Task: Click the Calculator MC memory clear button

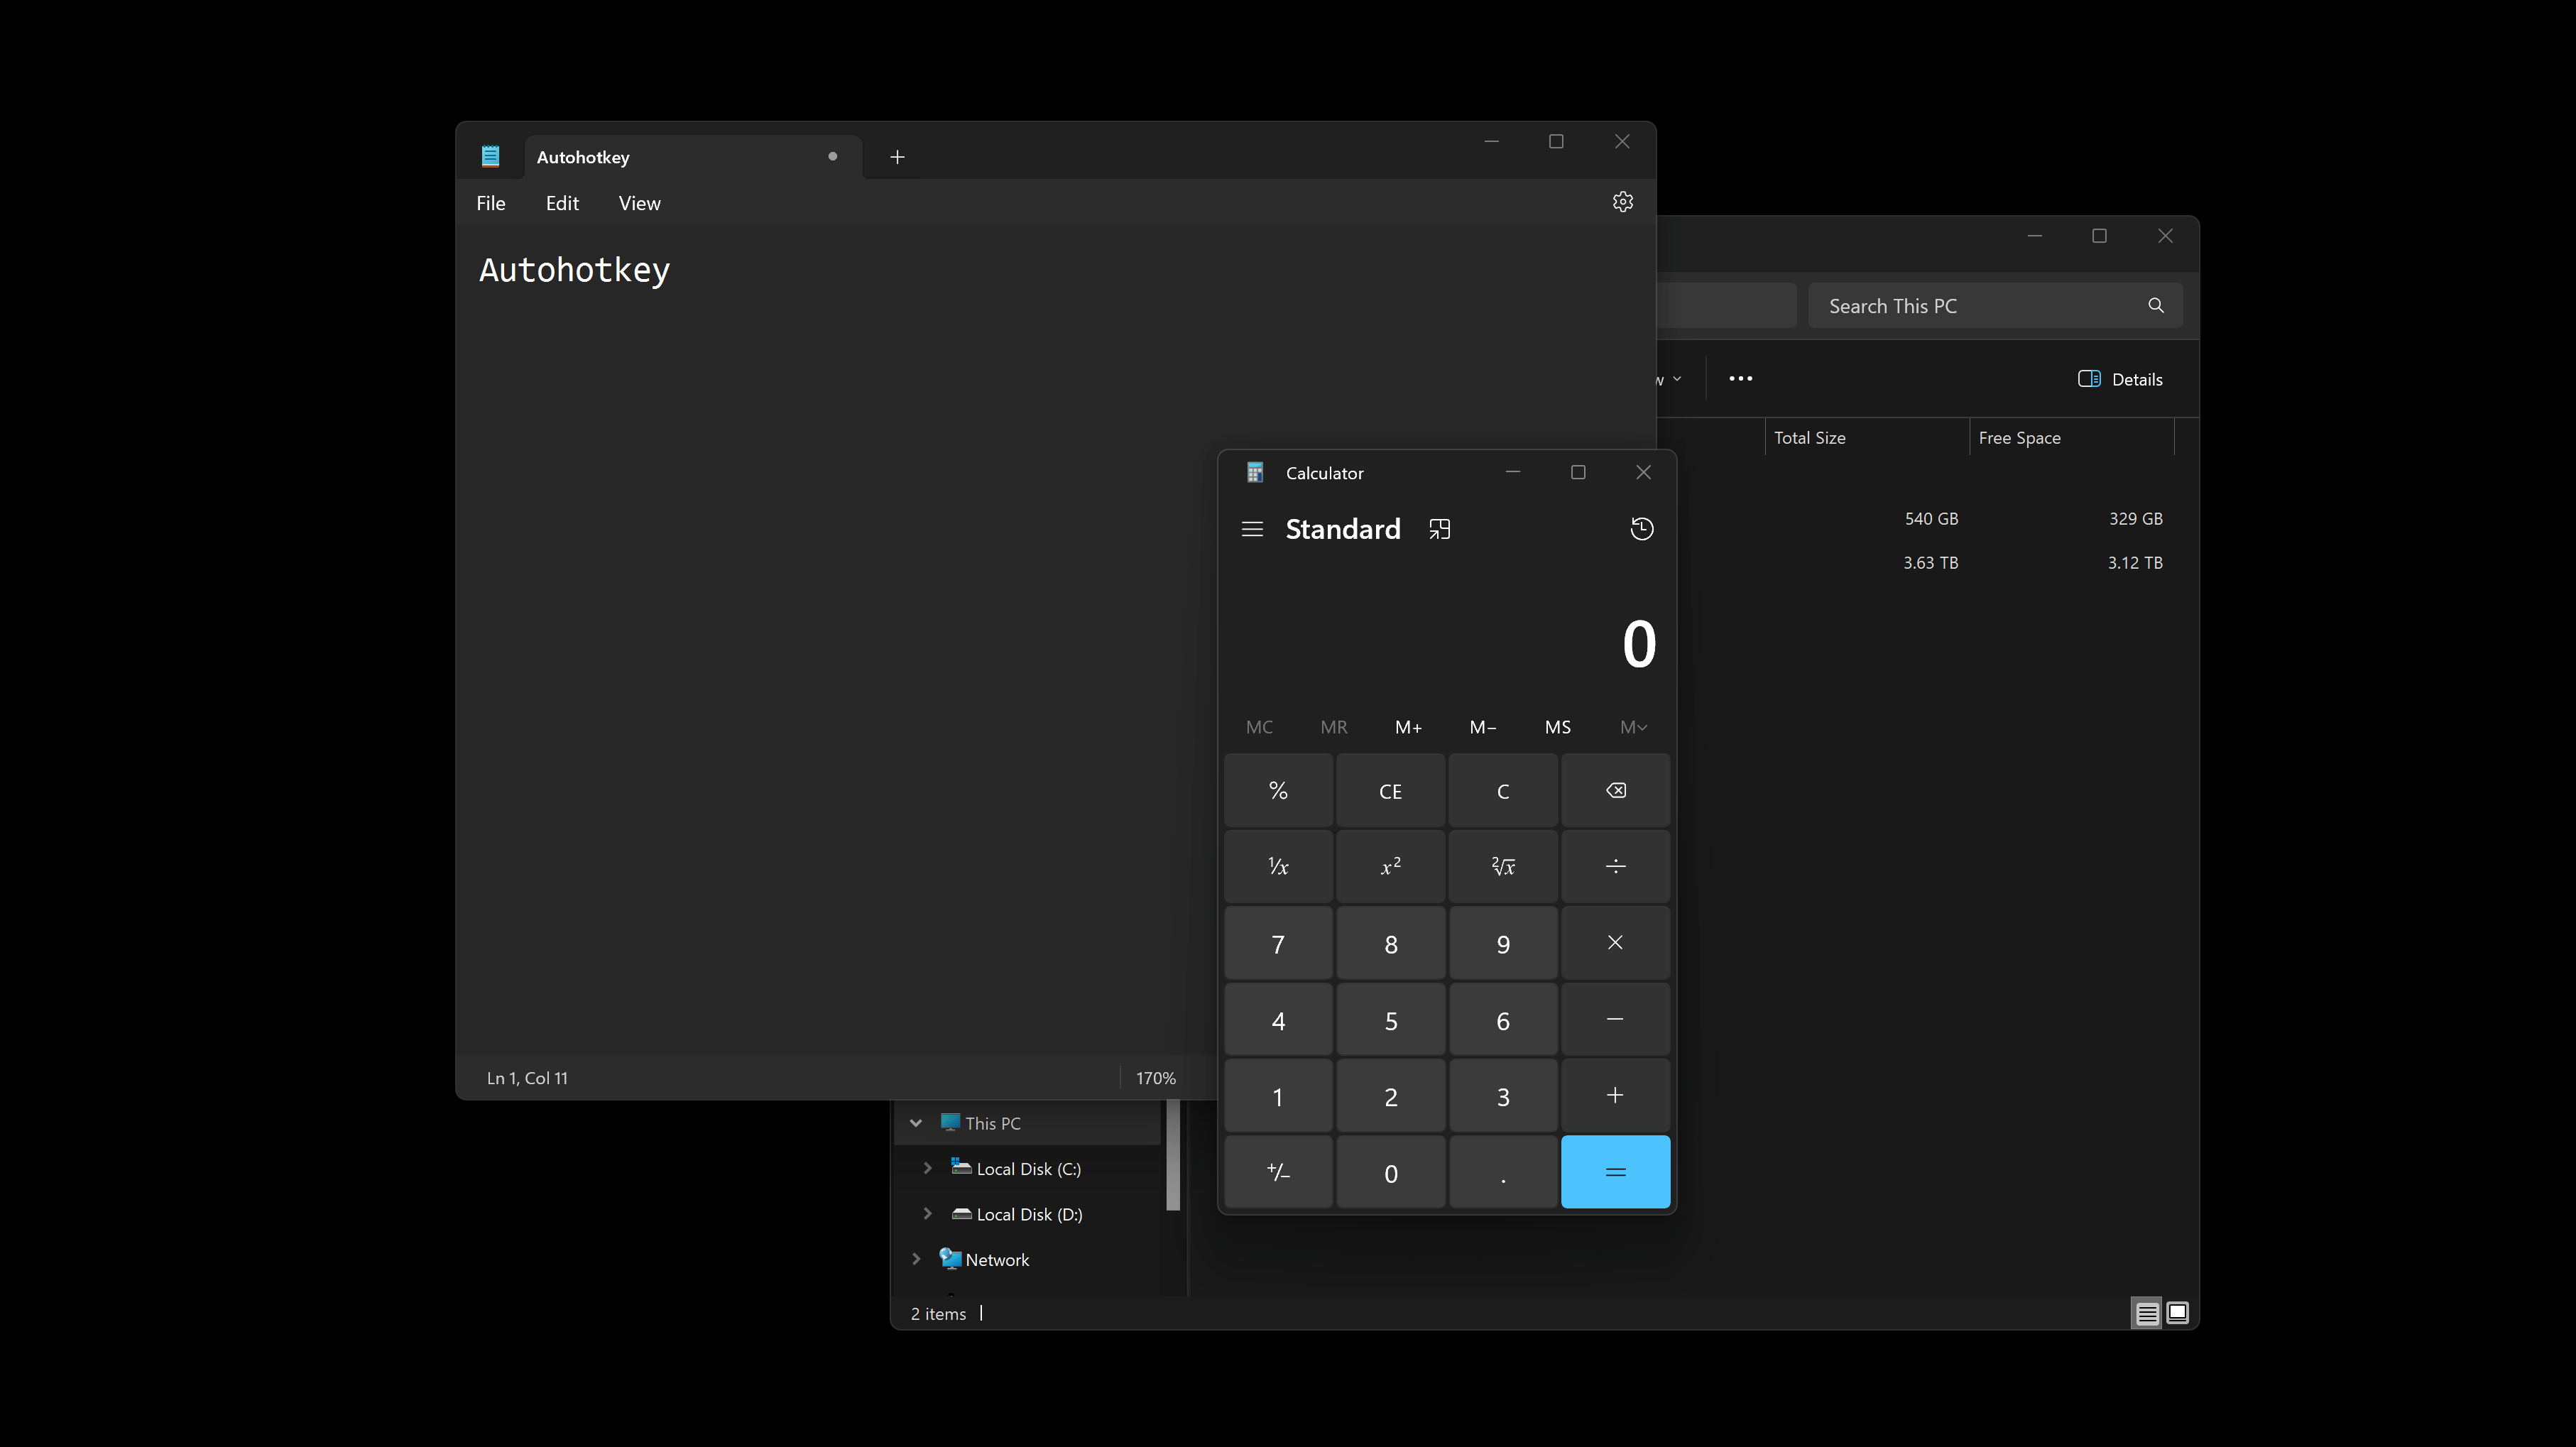Action: [x=1259, y=727]
